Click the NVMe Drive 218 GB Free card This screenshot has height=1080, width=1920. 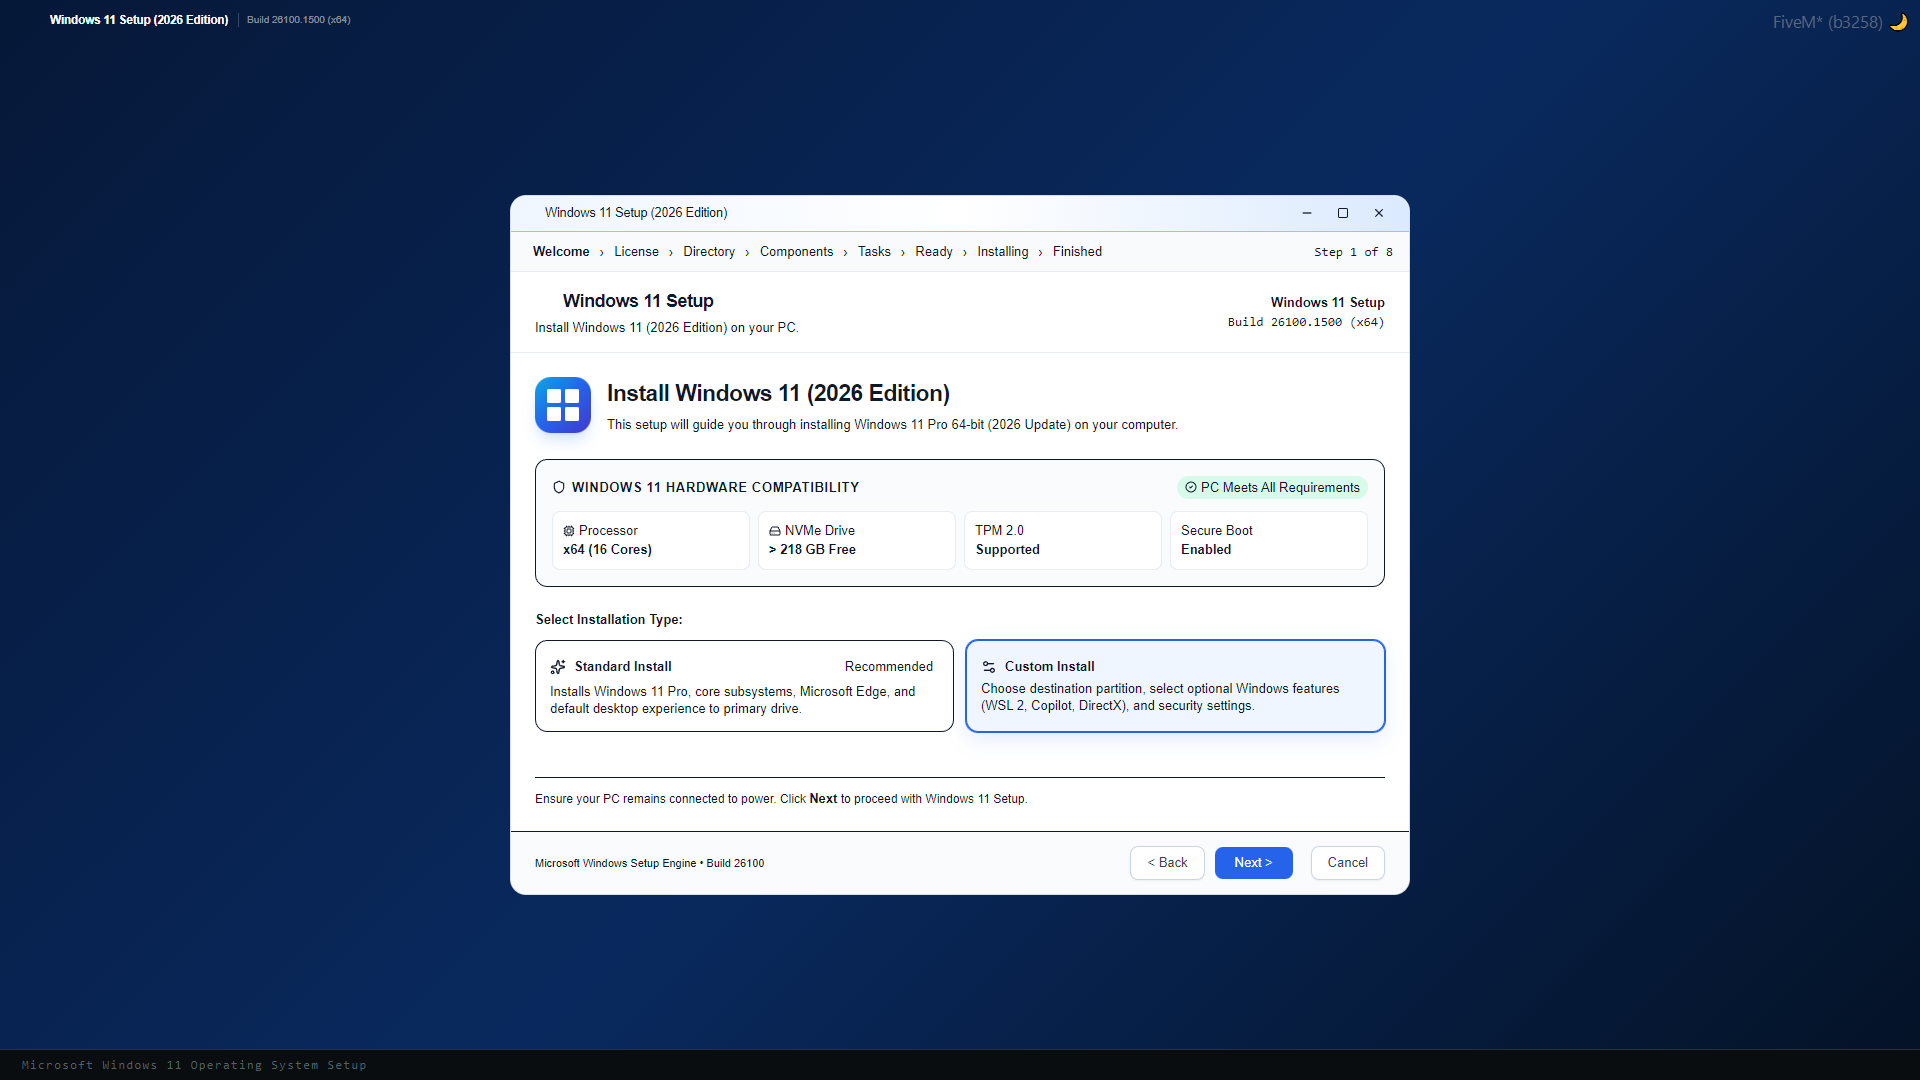856,540
